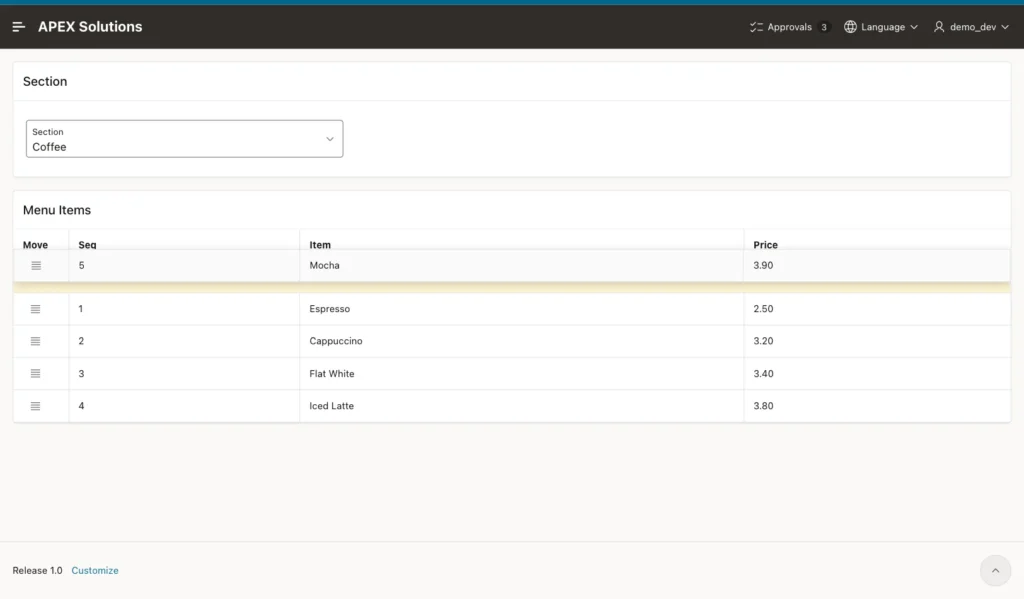This screenshot has width=1024, height=599.
Task: Click the price 3.40 cell
Action: 876,374
